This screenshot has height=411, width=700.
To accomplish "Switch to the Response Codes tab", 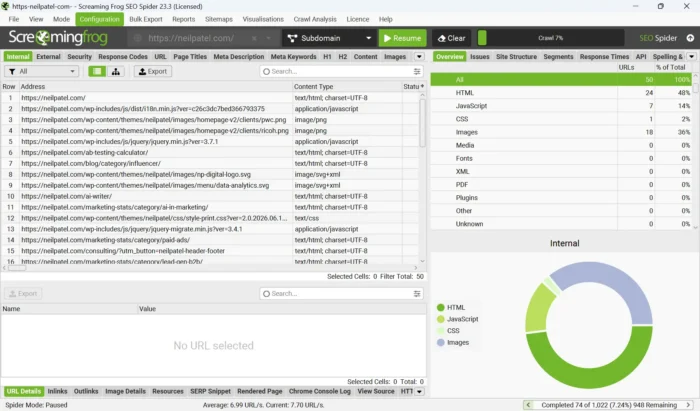I will [123, 57].
